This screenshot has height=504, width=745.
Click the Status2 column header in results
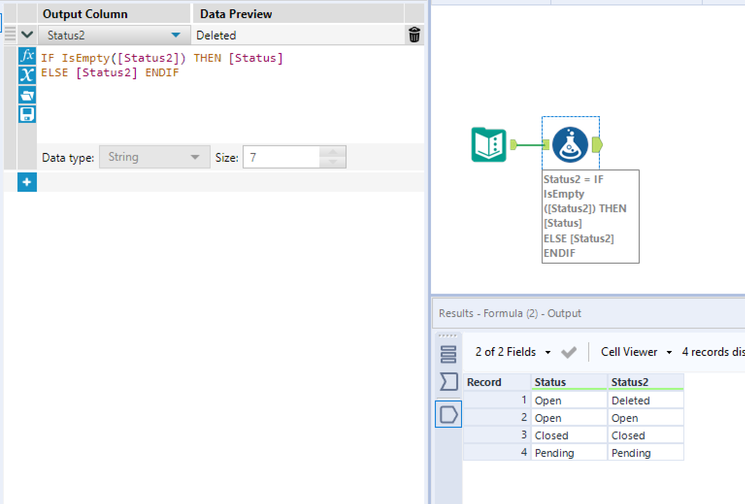646,382
